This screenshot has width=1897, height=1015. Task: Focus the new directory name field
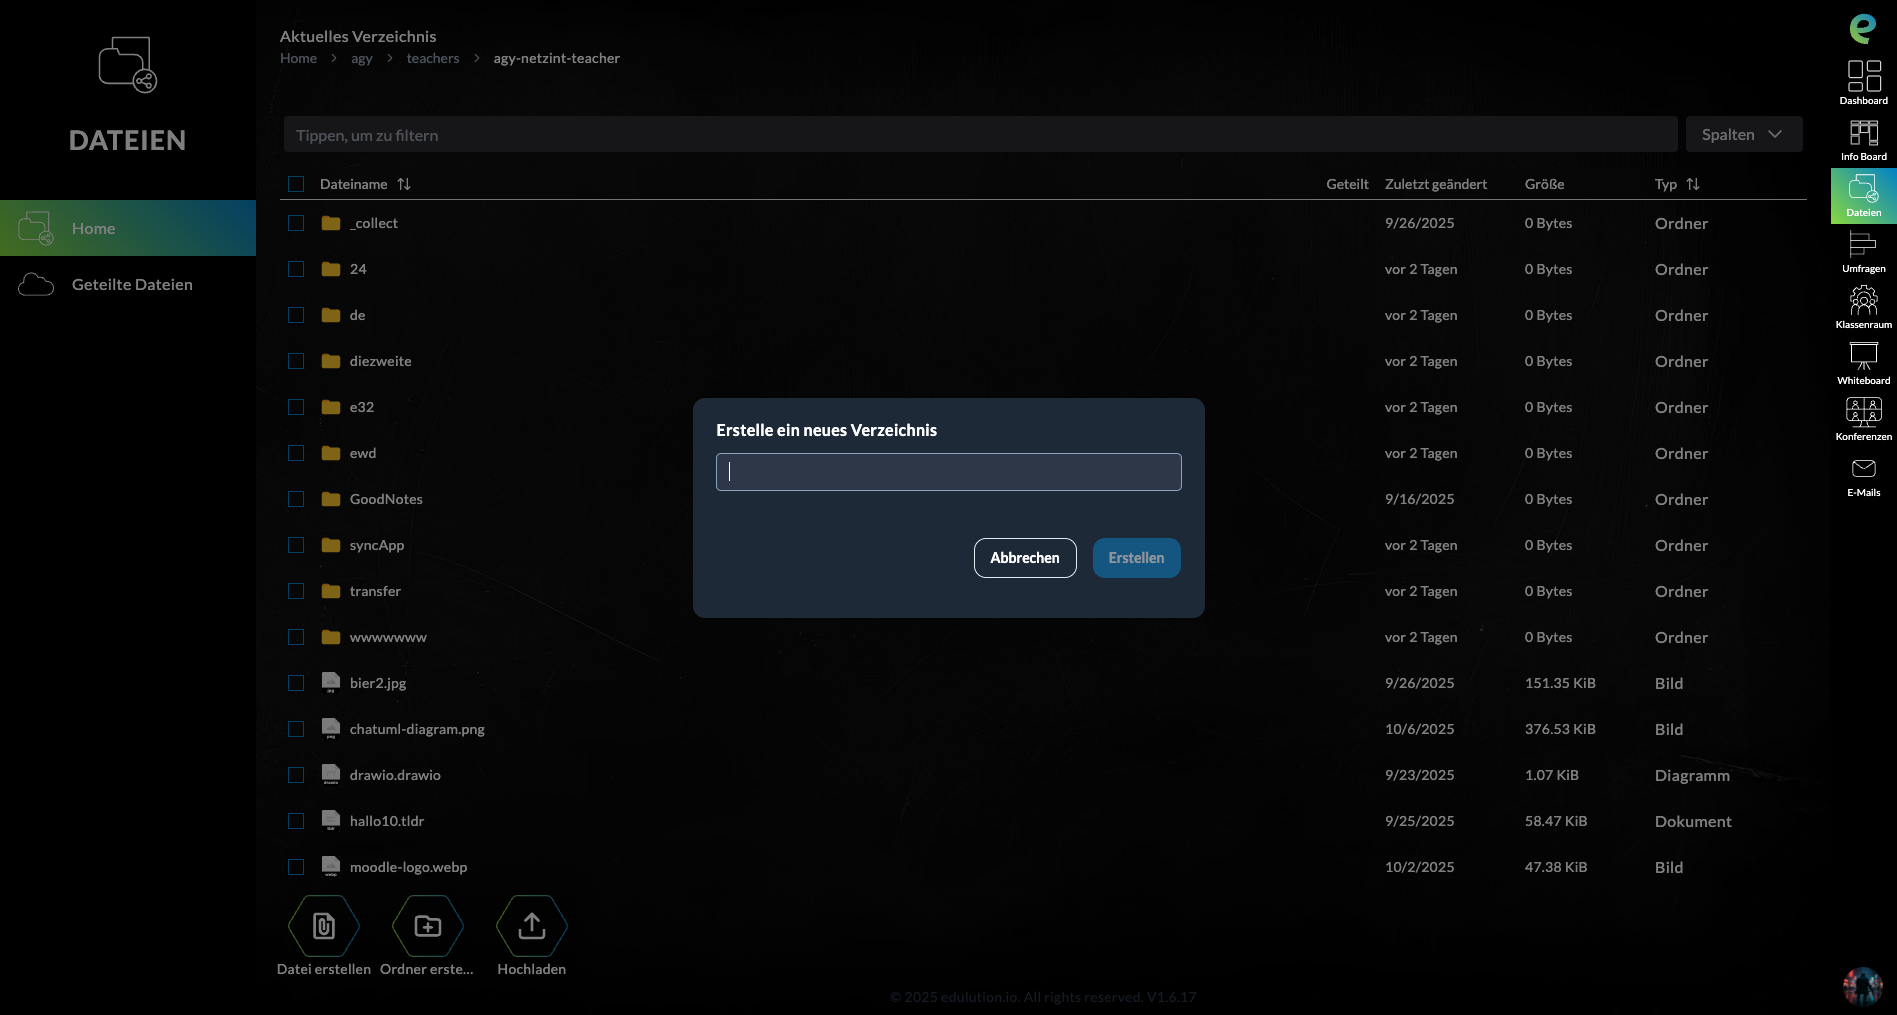(948, 472)
